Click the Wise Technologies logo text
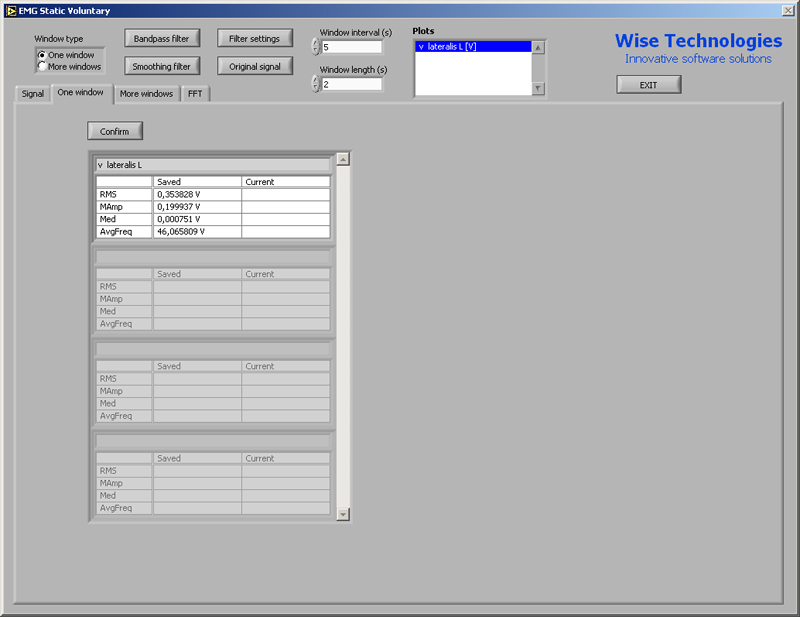This screenshot has height=617, width=800. coord(698,41)
